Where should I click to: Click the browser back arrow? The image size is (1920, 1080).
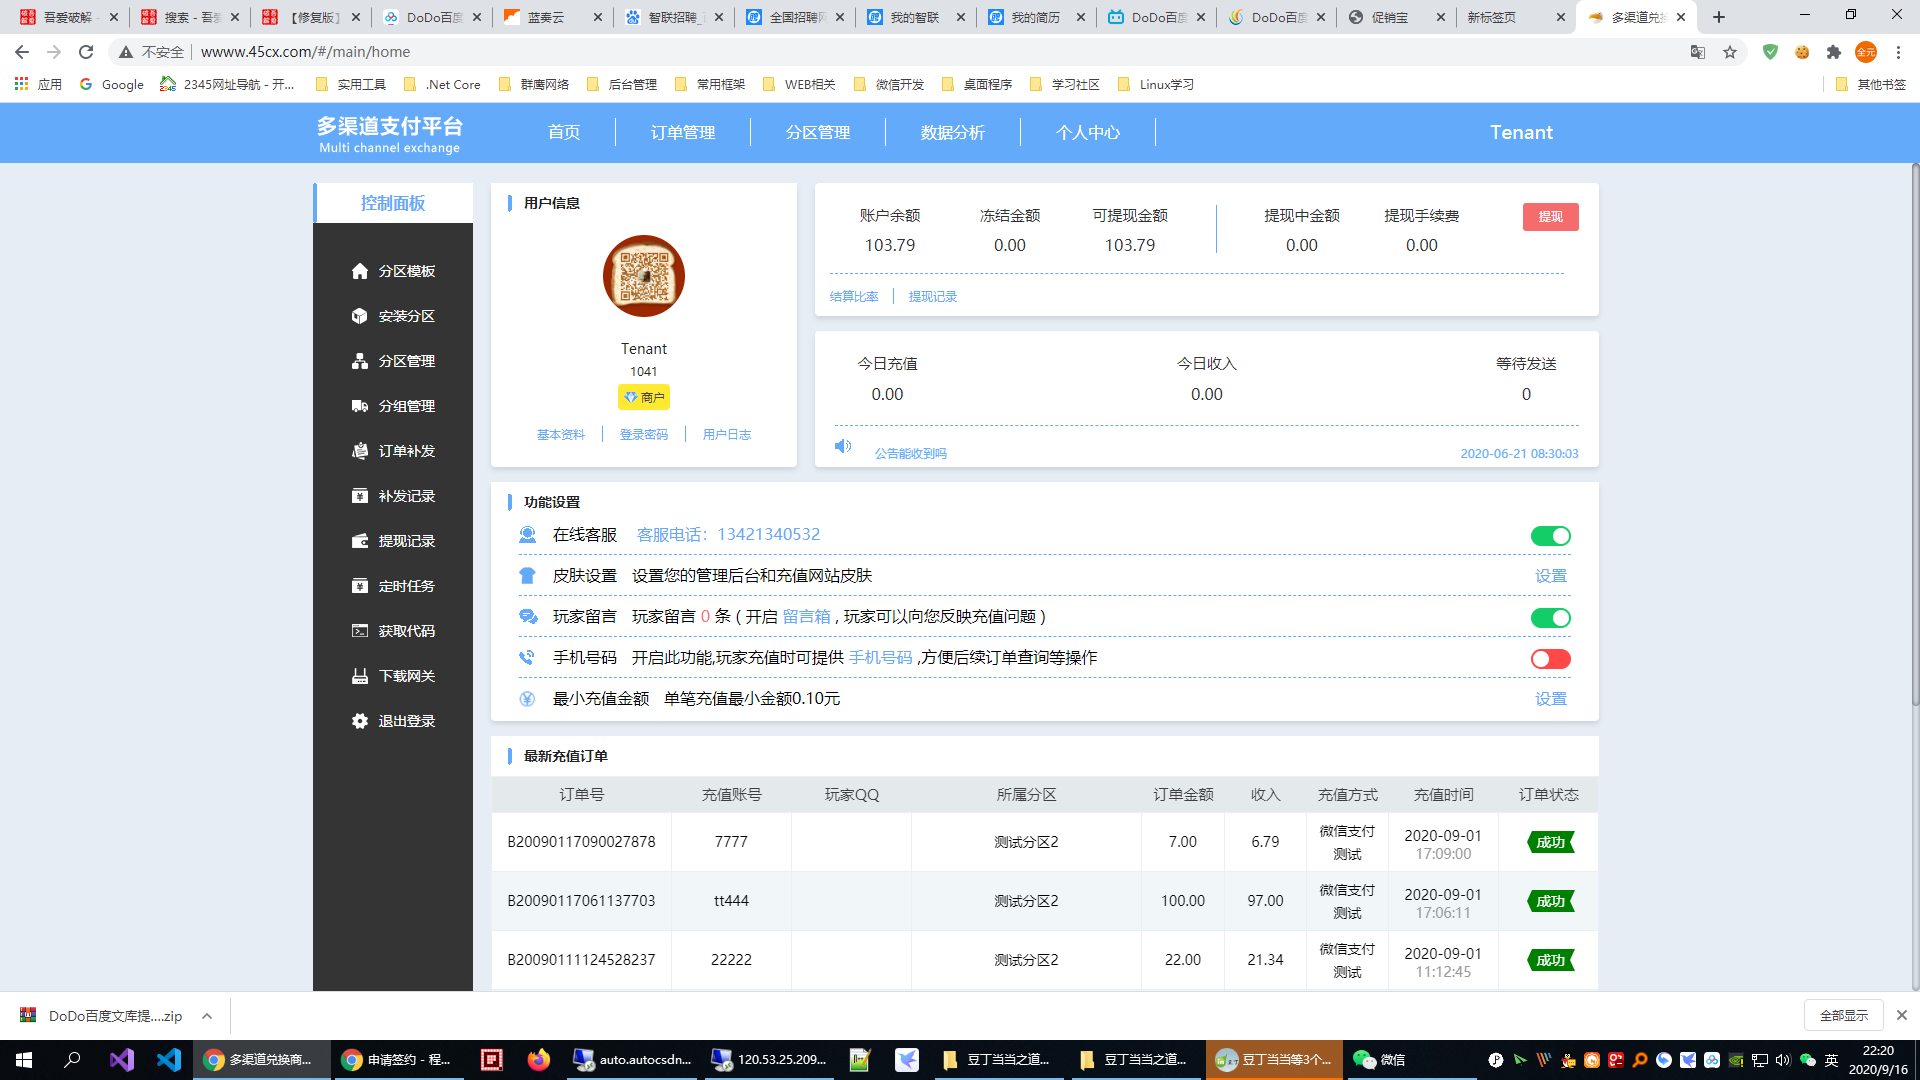coord(22,52)
